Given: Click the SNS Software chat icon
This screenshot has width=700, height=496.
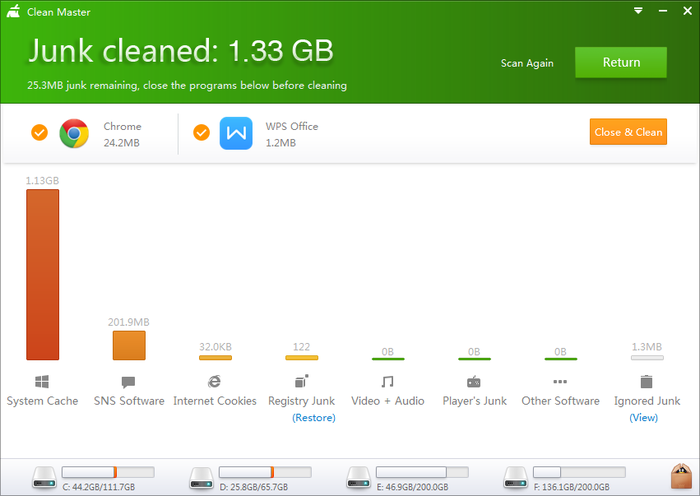Looking at the screenshot, I should pos(128,381).
